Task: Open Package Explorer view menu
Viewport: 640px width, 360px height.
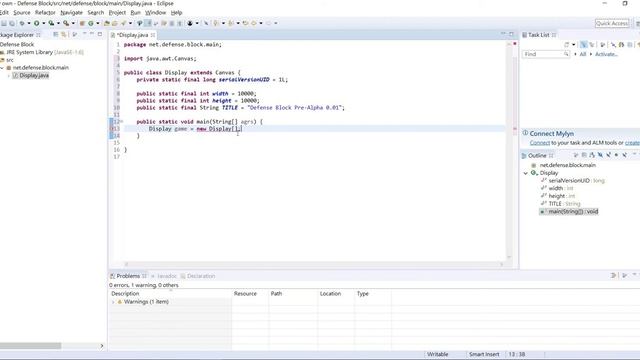Action: coord(84,34)
